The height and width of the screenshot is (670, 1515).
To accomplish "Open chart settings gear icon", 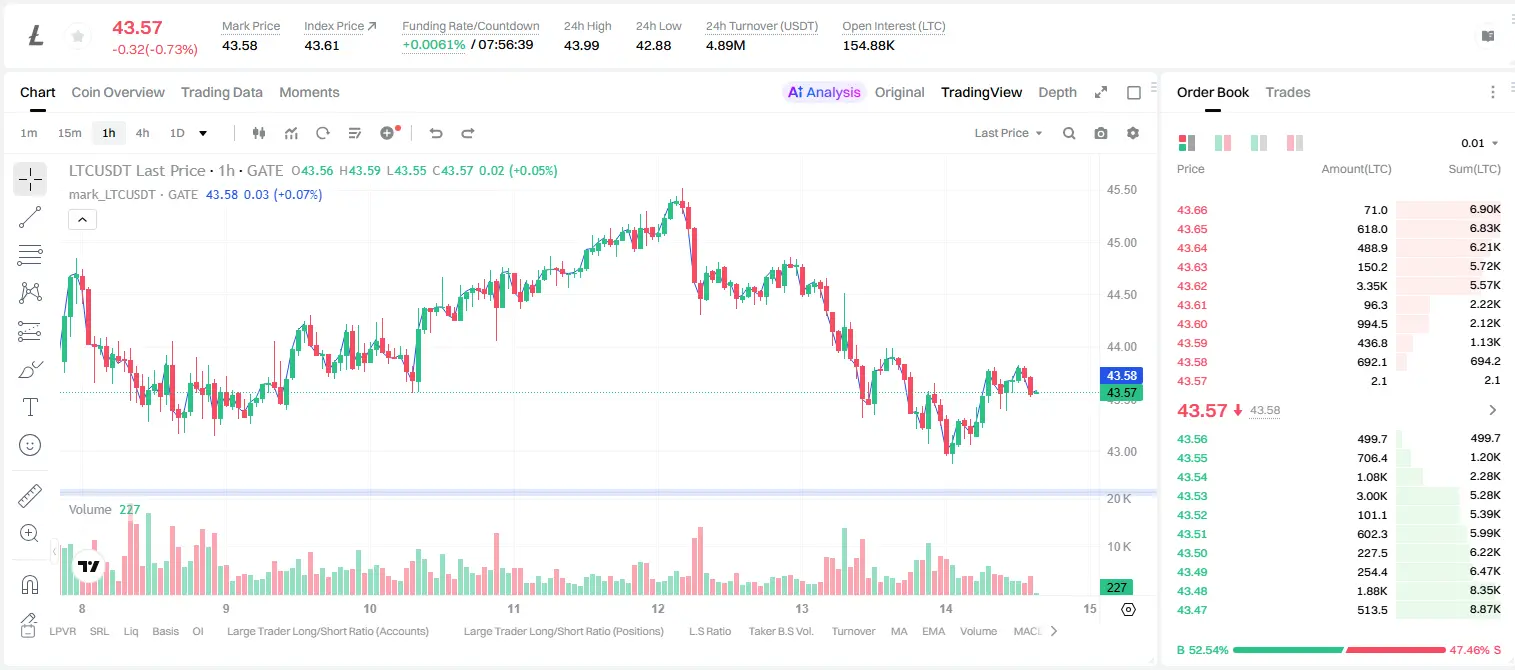I will [1133, 133].
